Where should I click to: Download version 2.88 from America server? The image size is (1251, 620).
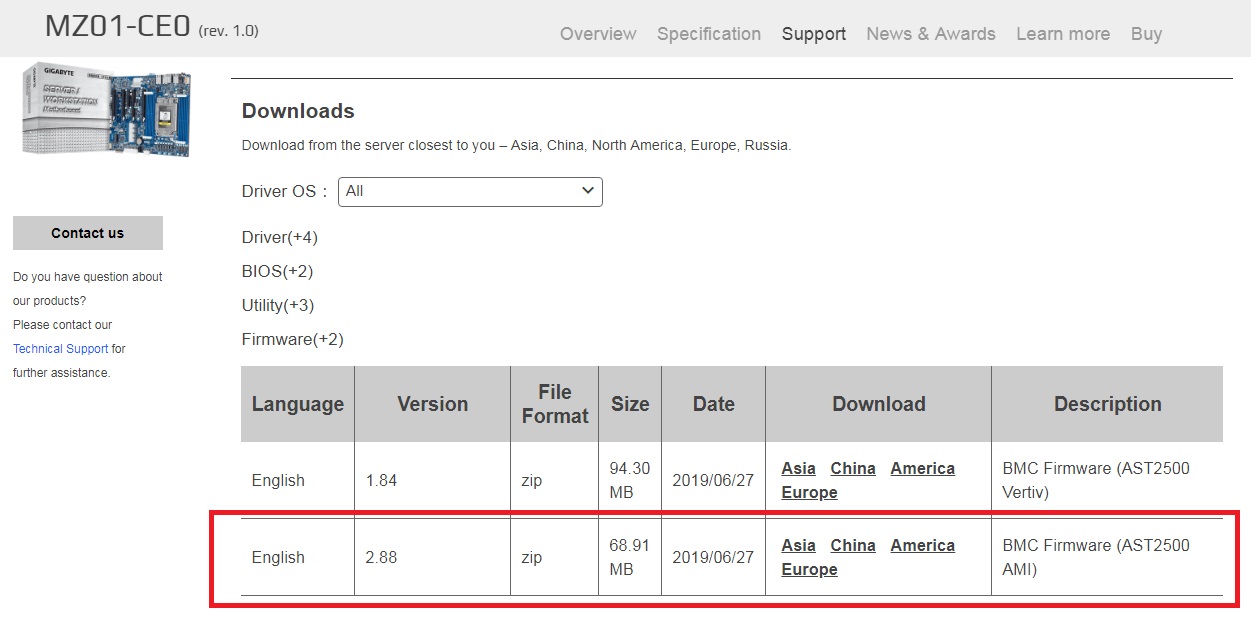tap(923, 545)
